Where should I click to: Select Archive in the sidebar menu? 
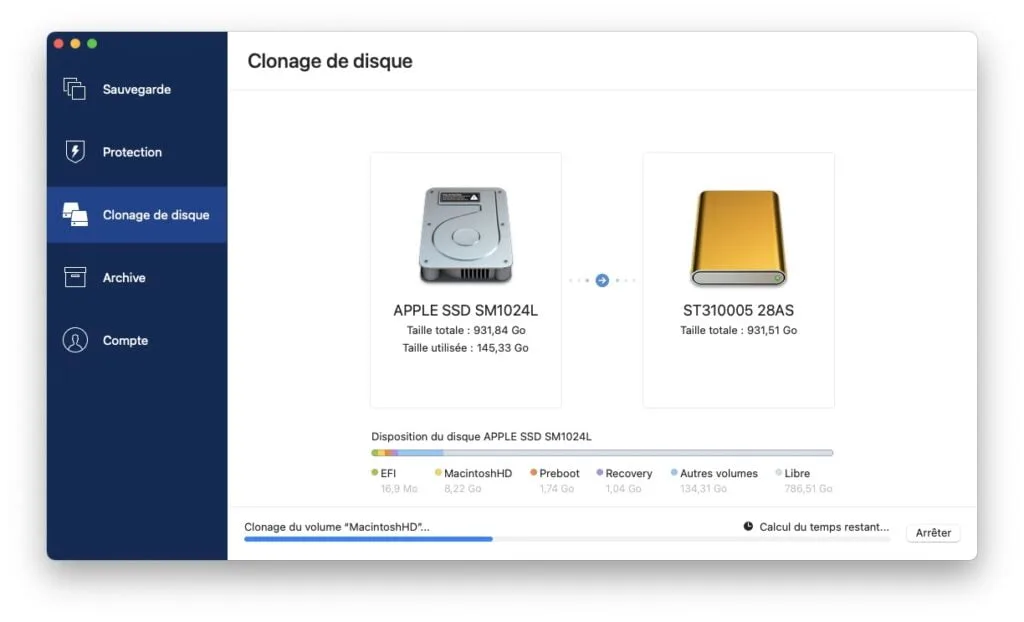click(x=124, y=277)
